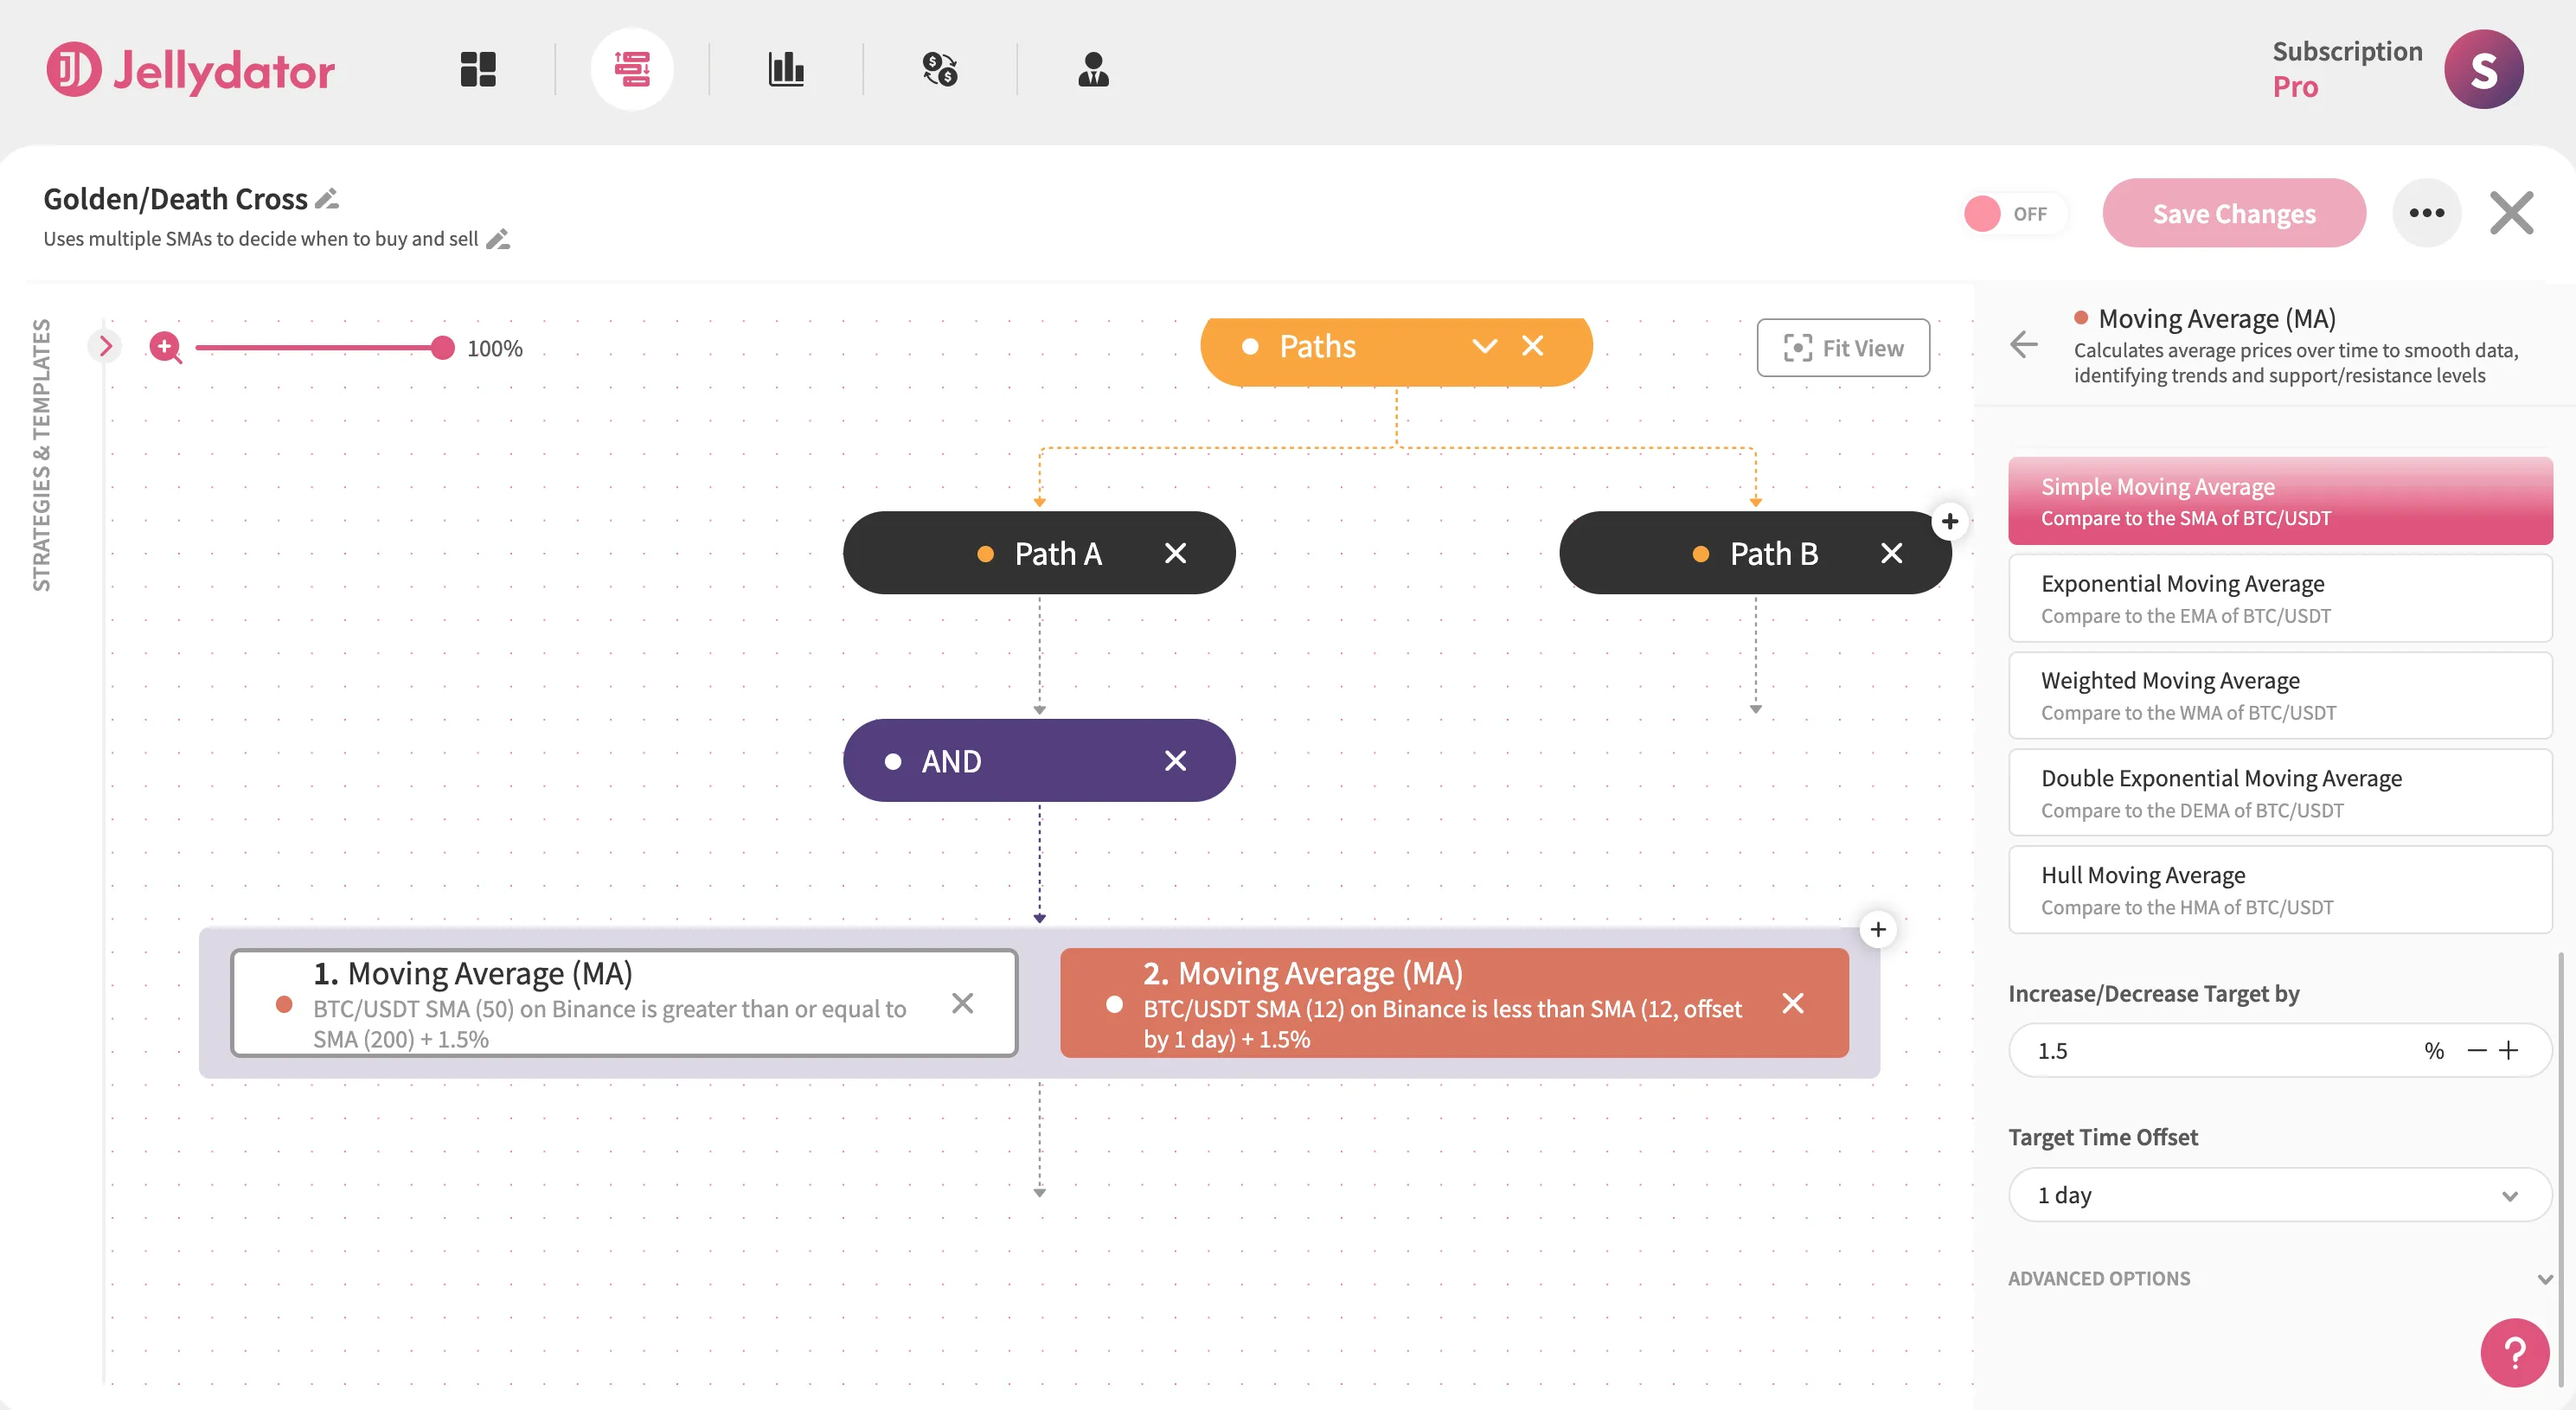The height and width of the screenshot is (1410, 2576).
Task: Edit the strategy description pencil icon
Action: [x=498, y=239]
